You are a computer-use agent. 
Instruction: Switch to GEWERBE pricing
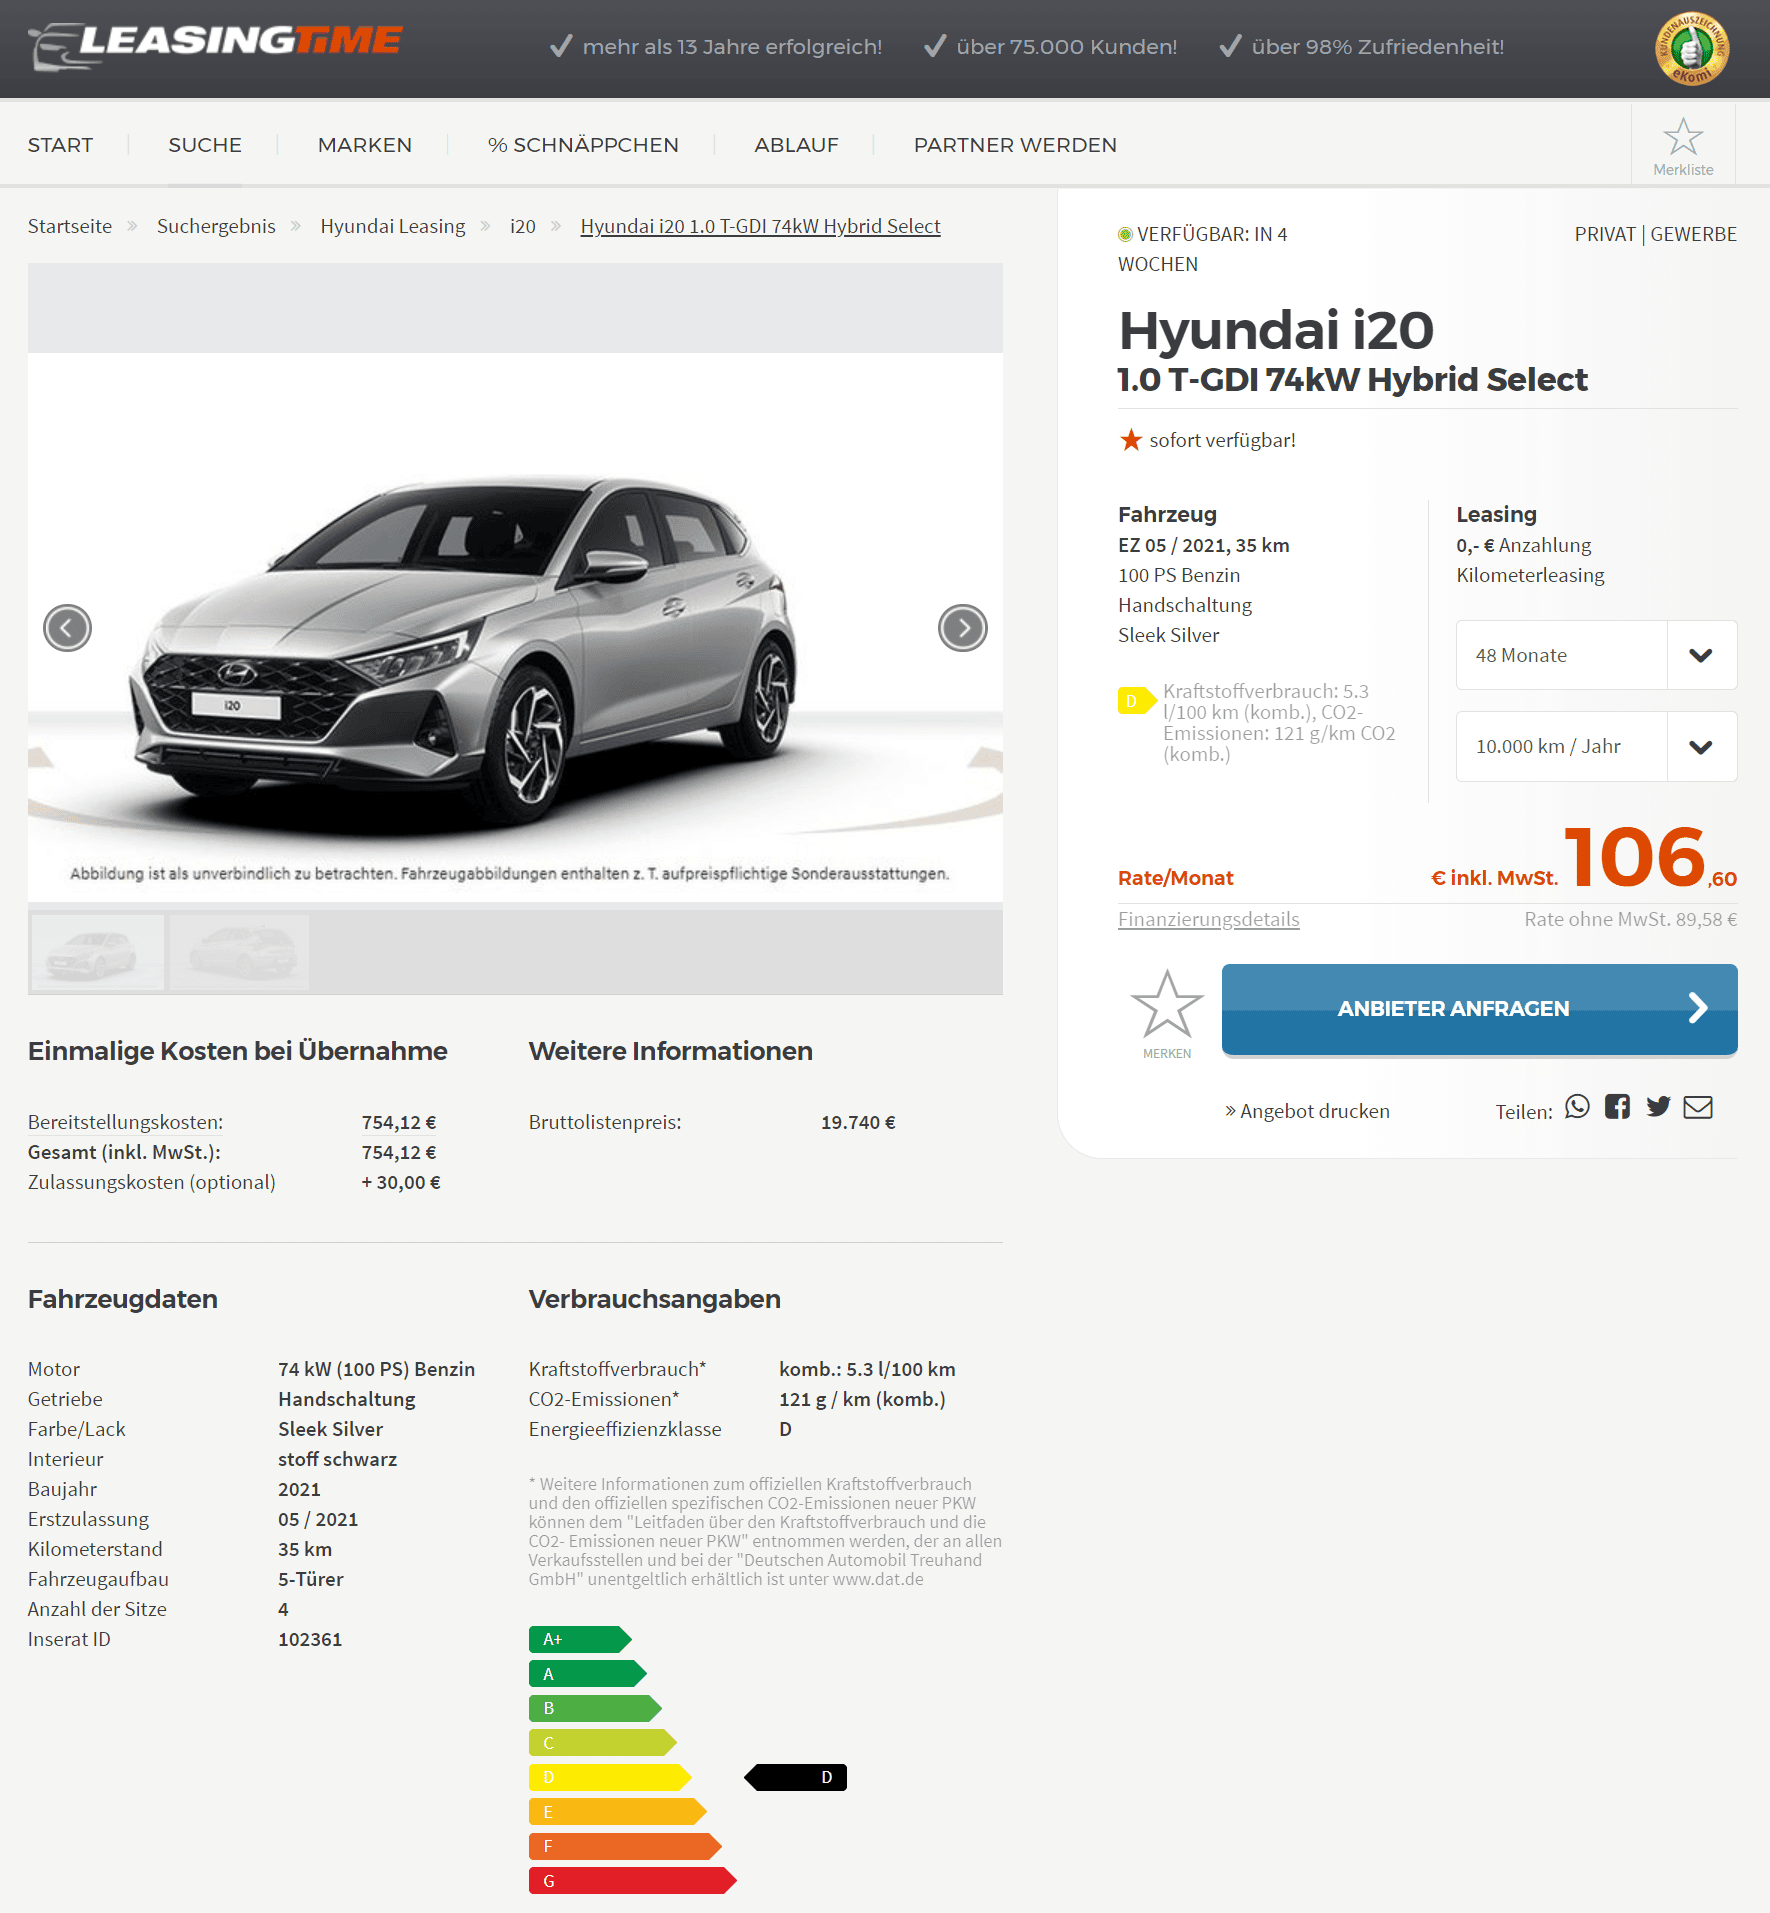(1693, 234)
